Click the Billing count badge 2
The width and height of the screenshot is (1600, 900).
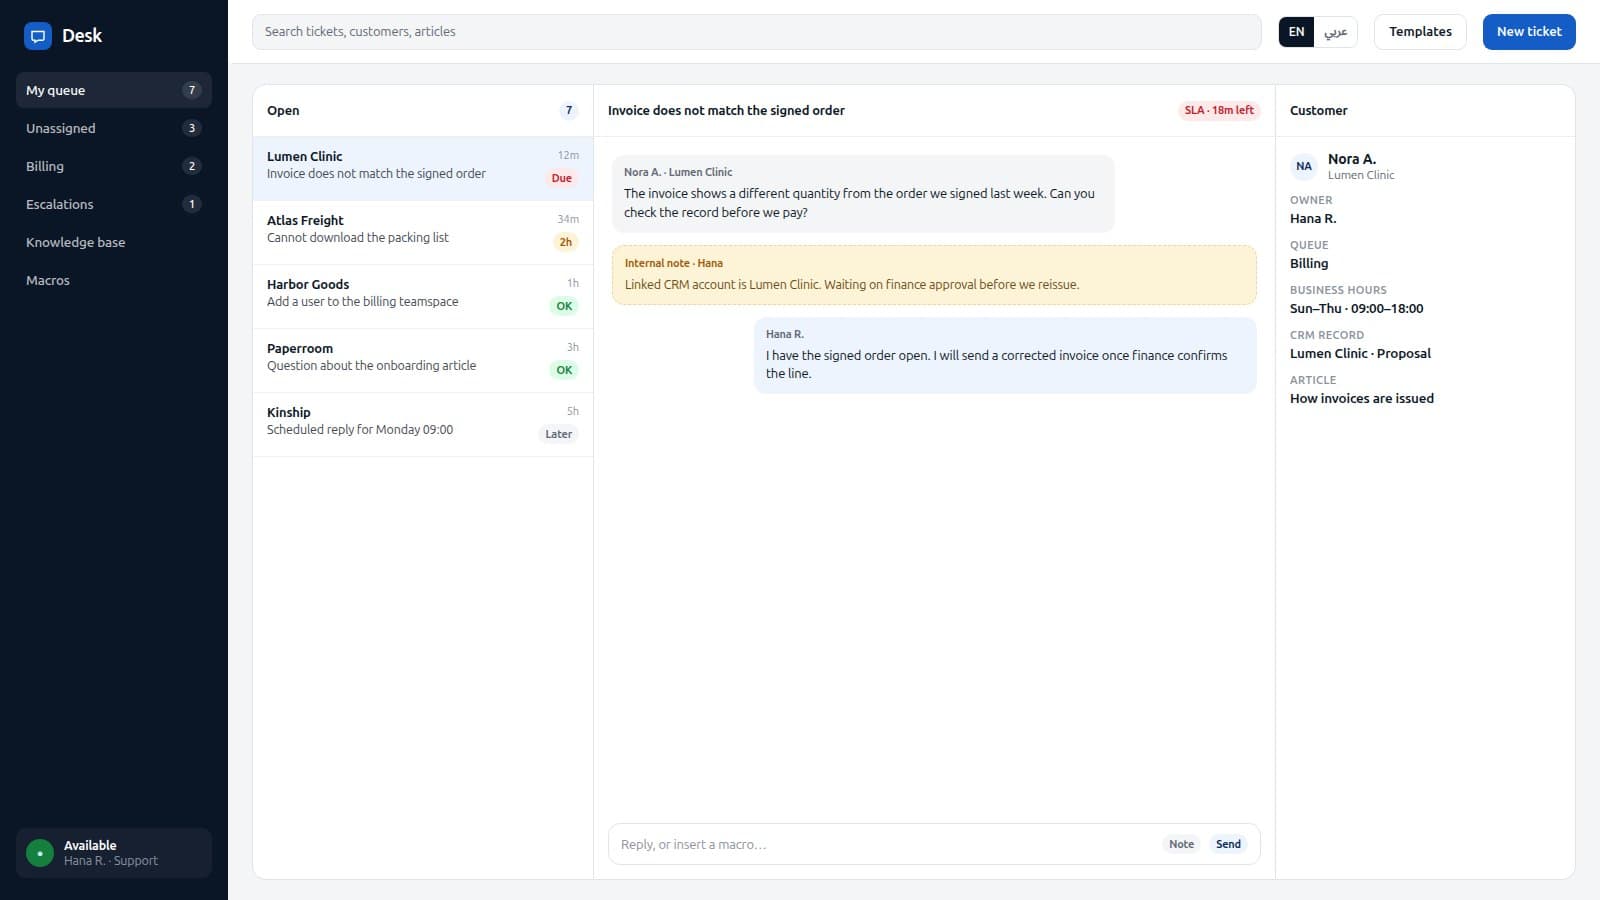pyautogui.click(x=192, y=166)
